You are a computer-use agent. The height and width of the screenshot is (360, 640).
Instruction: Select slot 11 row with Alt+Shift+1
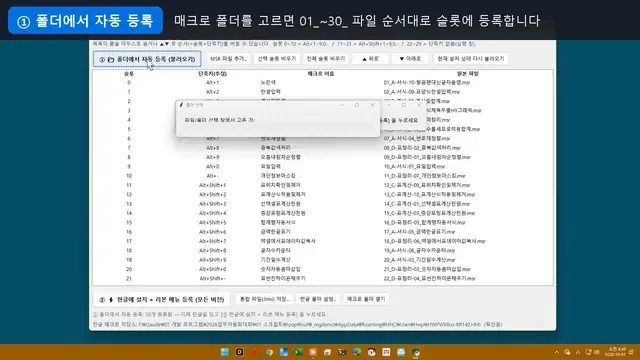click(x=322, y=185)
